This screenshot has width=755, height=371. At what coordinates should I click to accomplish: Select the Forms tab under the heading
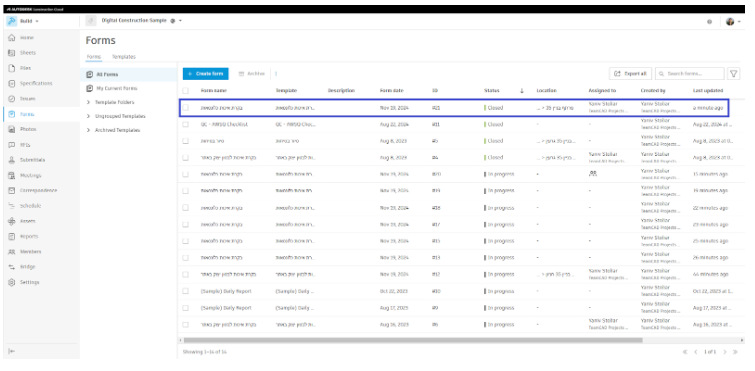point(93,57)
